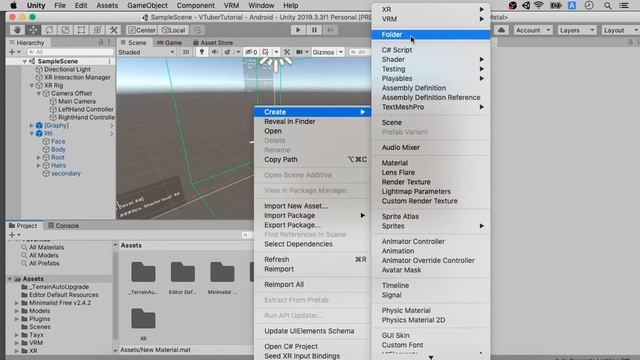Toggle scene lighting bulb icon
Screen dimensions: 640x360
[x=202, y=52]
